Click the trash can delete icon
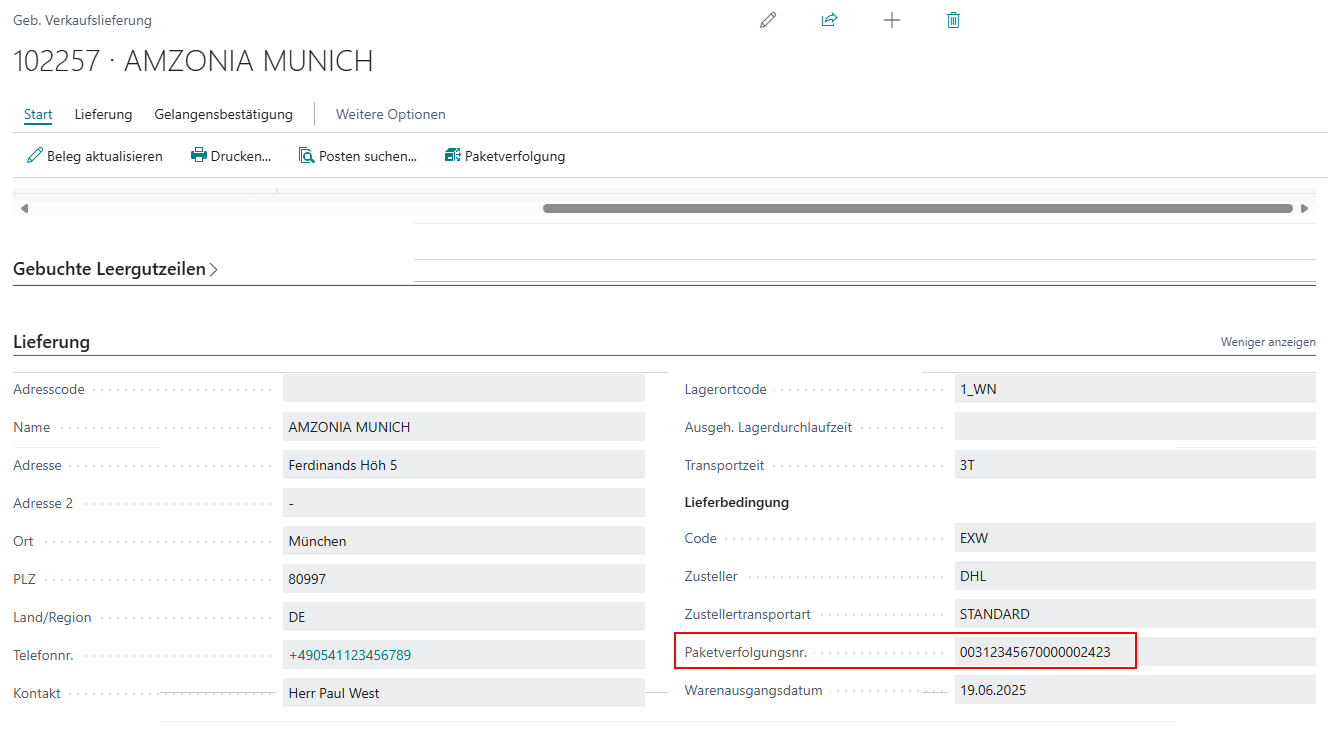The height and width of the screenshot is (743, 1328). point(953,20)
